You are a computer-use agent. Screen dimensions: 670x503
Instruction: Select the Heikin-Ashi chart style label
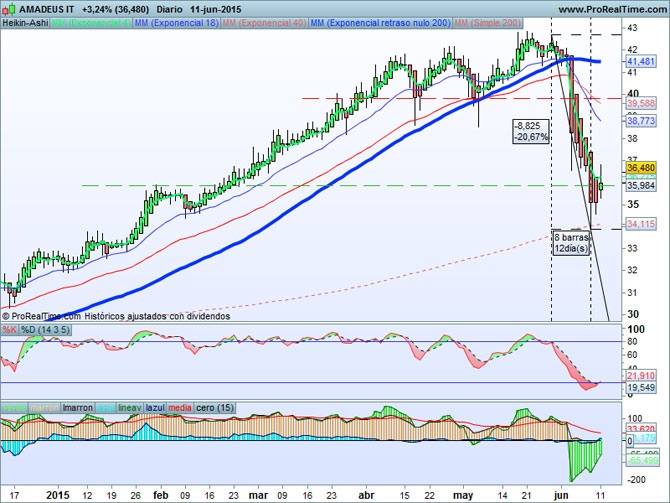(x=25, y=23)
